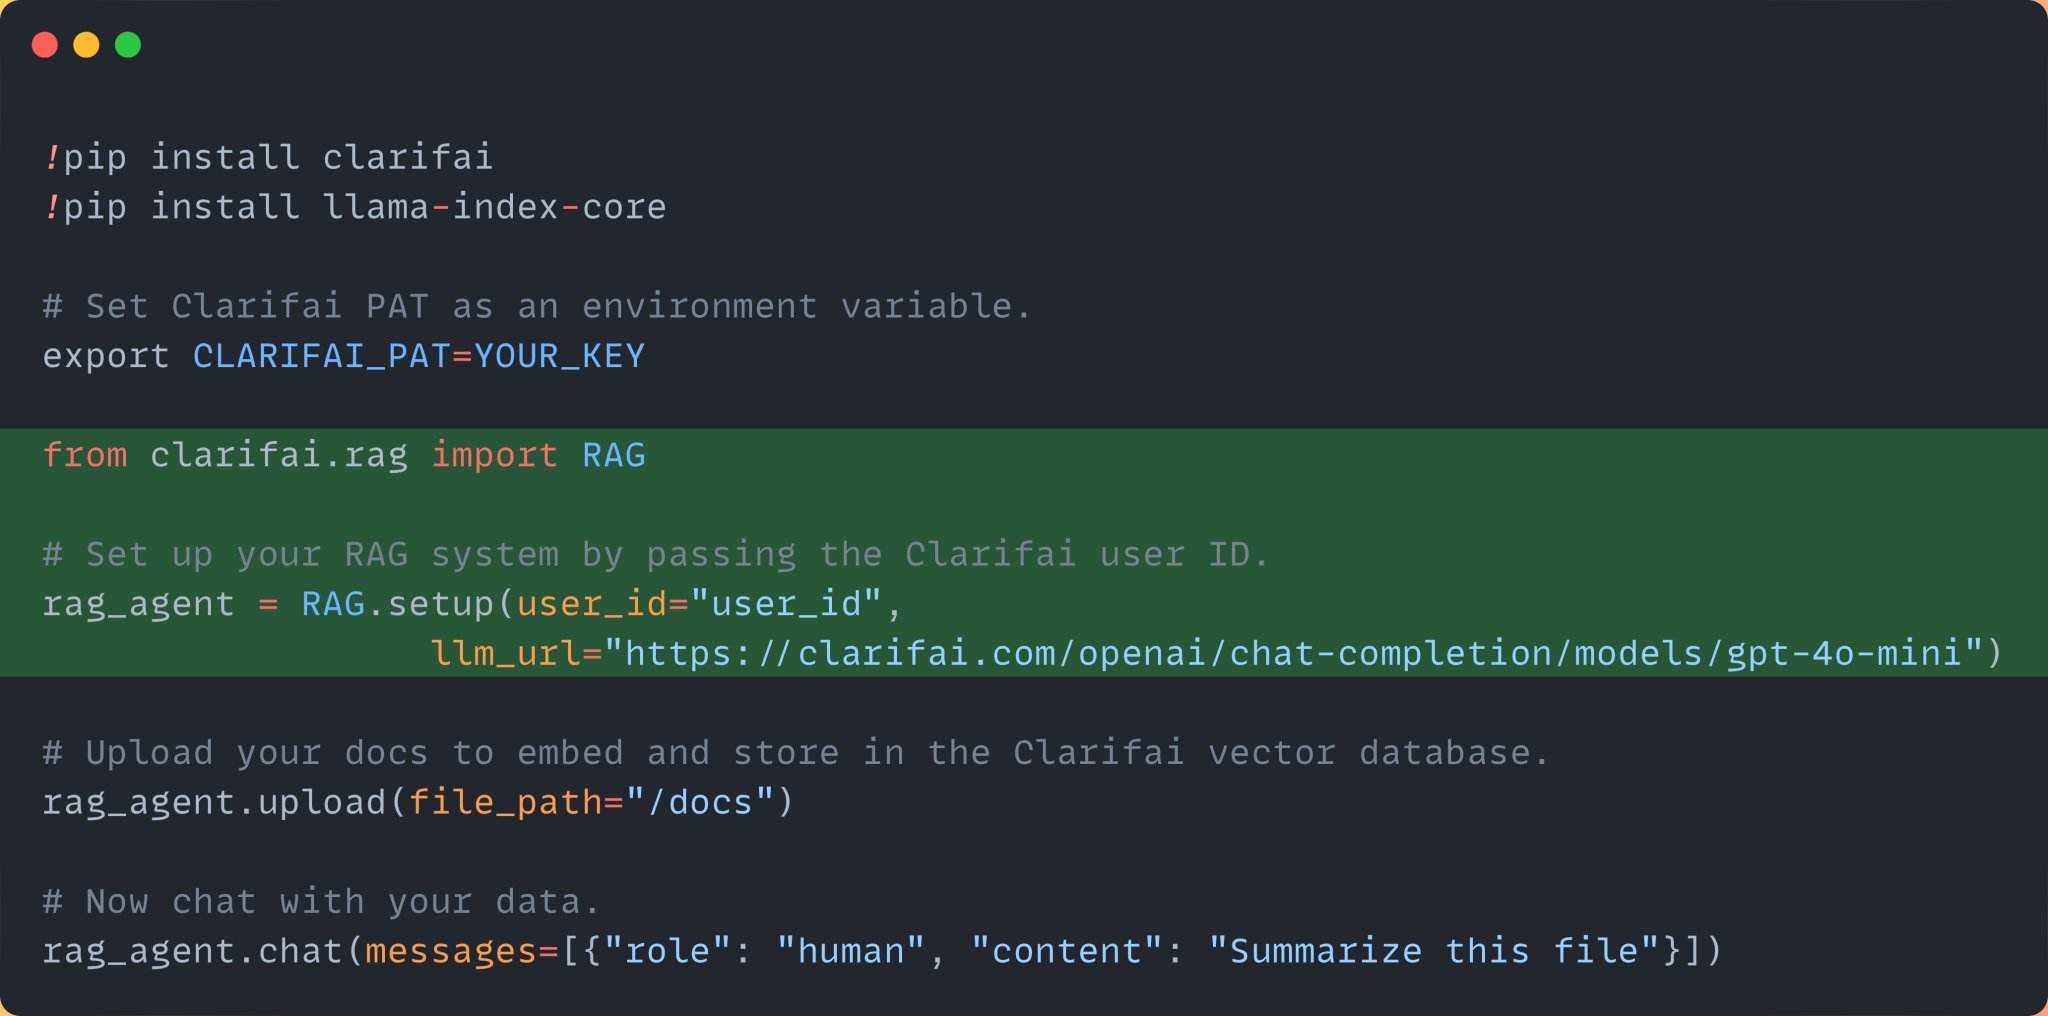Click the green maximize window dot
The width and height of the screenshot is (2048, 1016).
click(128, 45)
